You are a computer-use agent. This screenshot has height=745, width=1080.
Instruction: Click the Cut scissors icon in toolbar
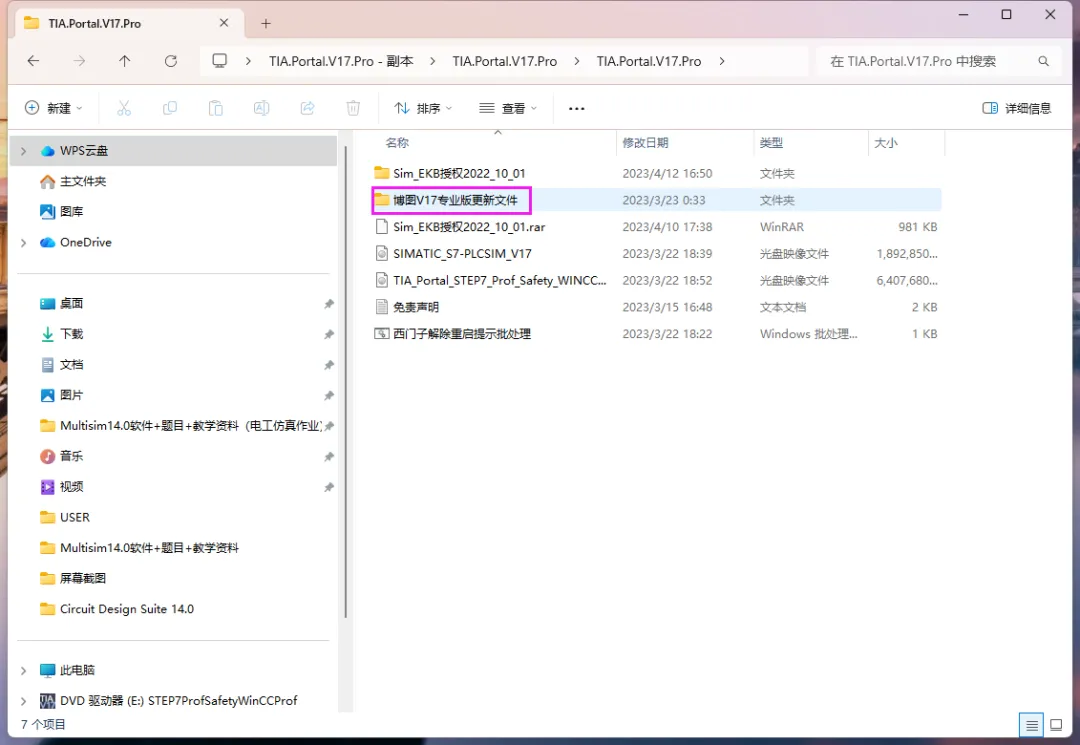click(x=124, y=108)
